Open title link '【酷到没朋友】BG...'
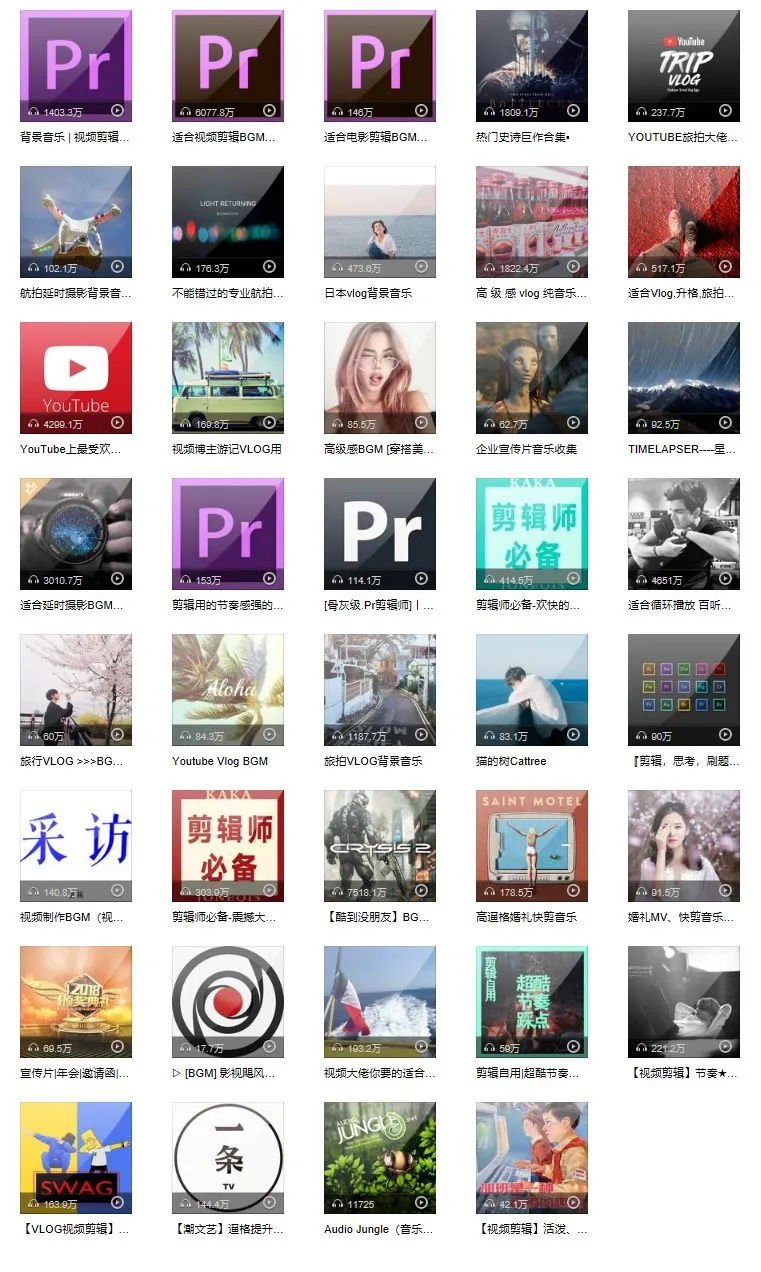 pos(376,917)
